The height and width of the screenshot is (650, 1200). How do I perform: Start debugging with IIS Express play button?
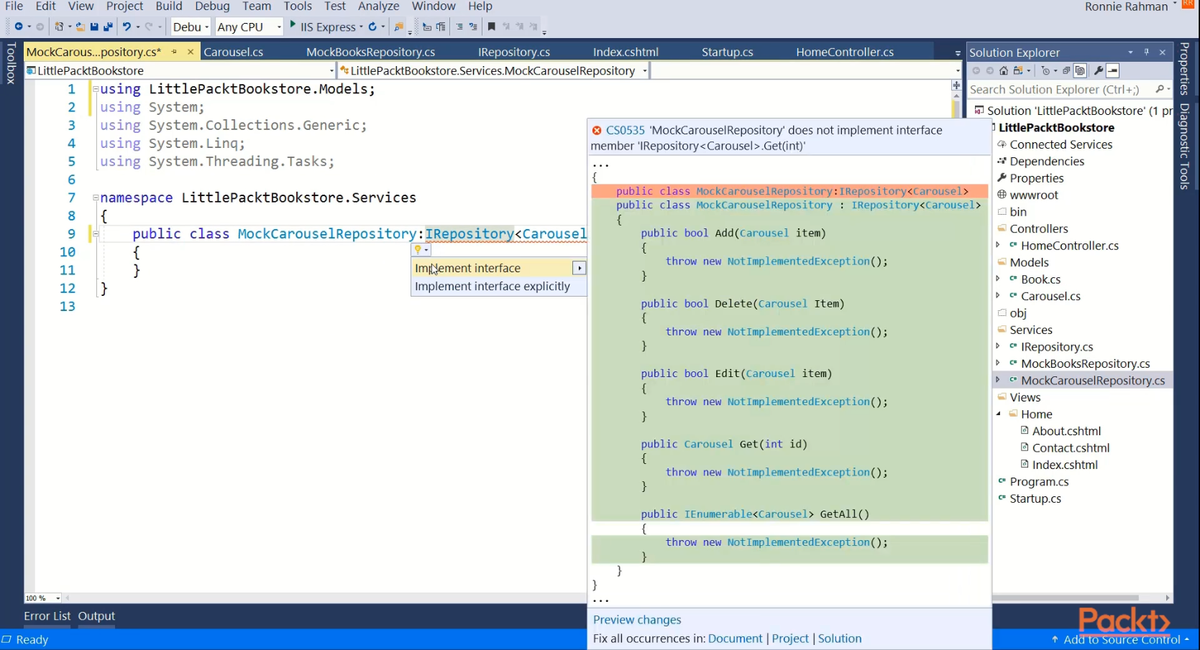click(x=293, y=25)
